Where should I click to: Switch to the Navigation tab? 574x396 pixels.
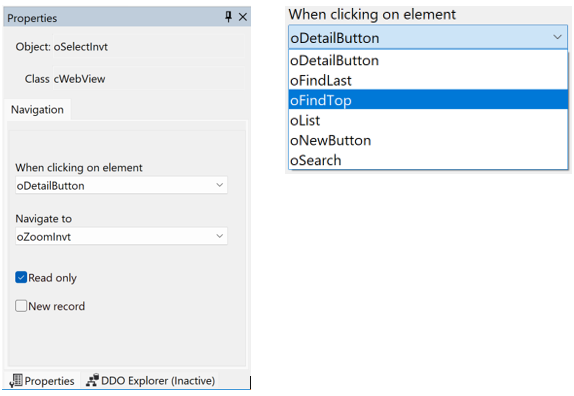37,109
